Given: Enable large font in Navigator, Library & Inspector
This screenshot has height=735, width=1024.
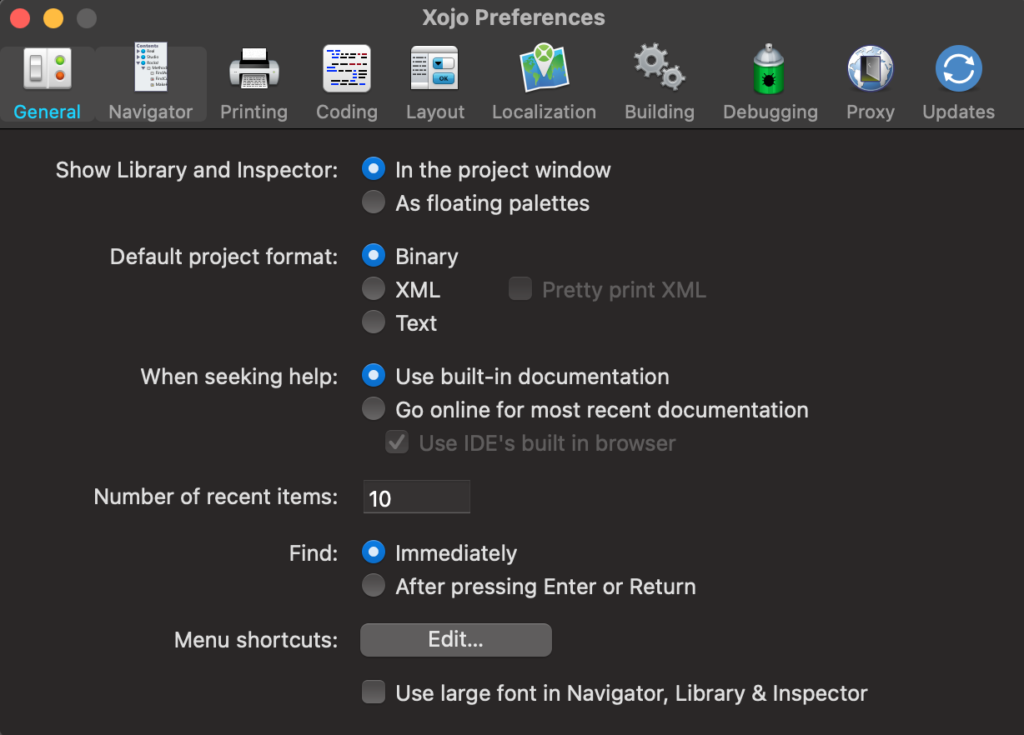Looking at the screenshot, I should pos(374,693).
